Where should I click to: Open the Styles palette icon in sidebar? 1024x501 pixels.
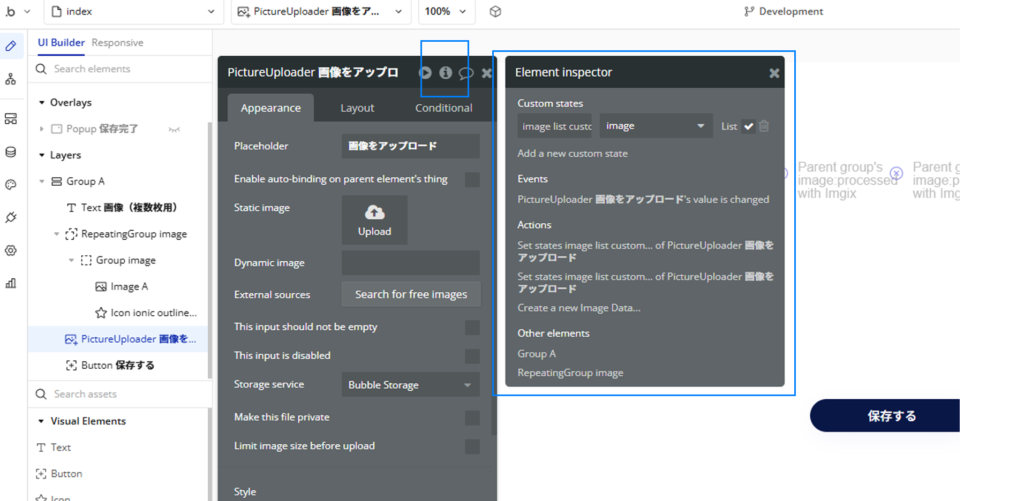11,185
